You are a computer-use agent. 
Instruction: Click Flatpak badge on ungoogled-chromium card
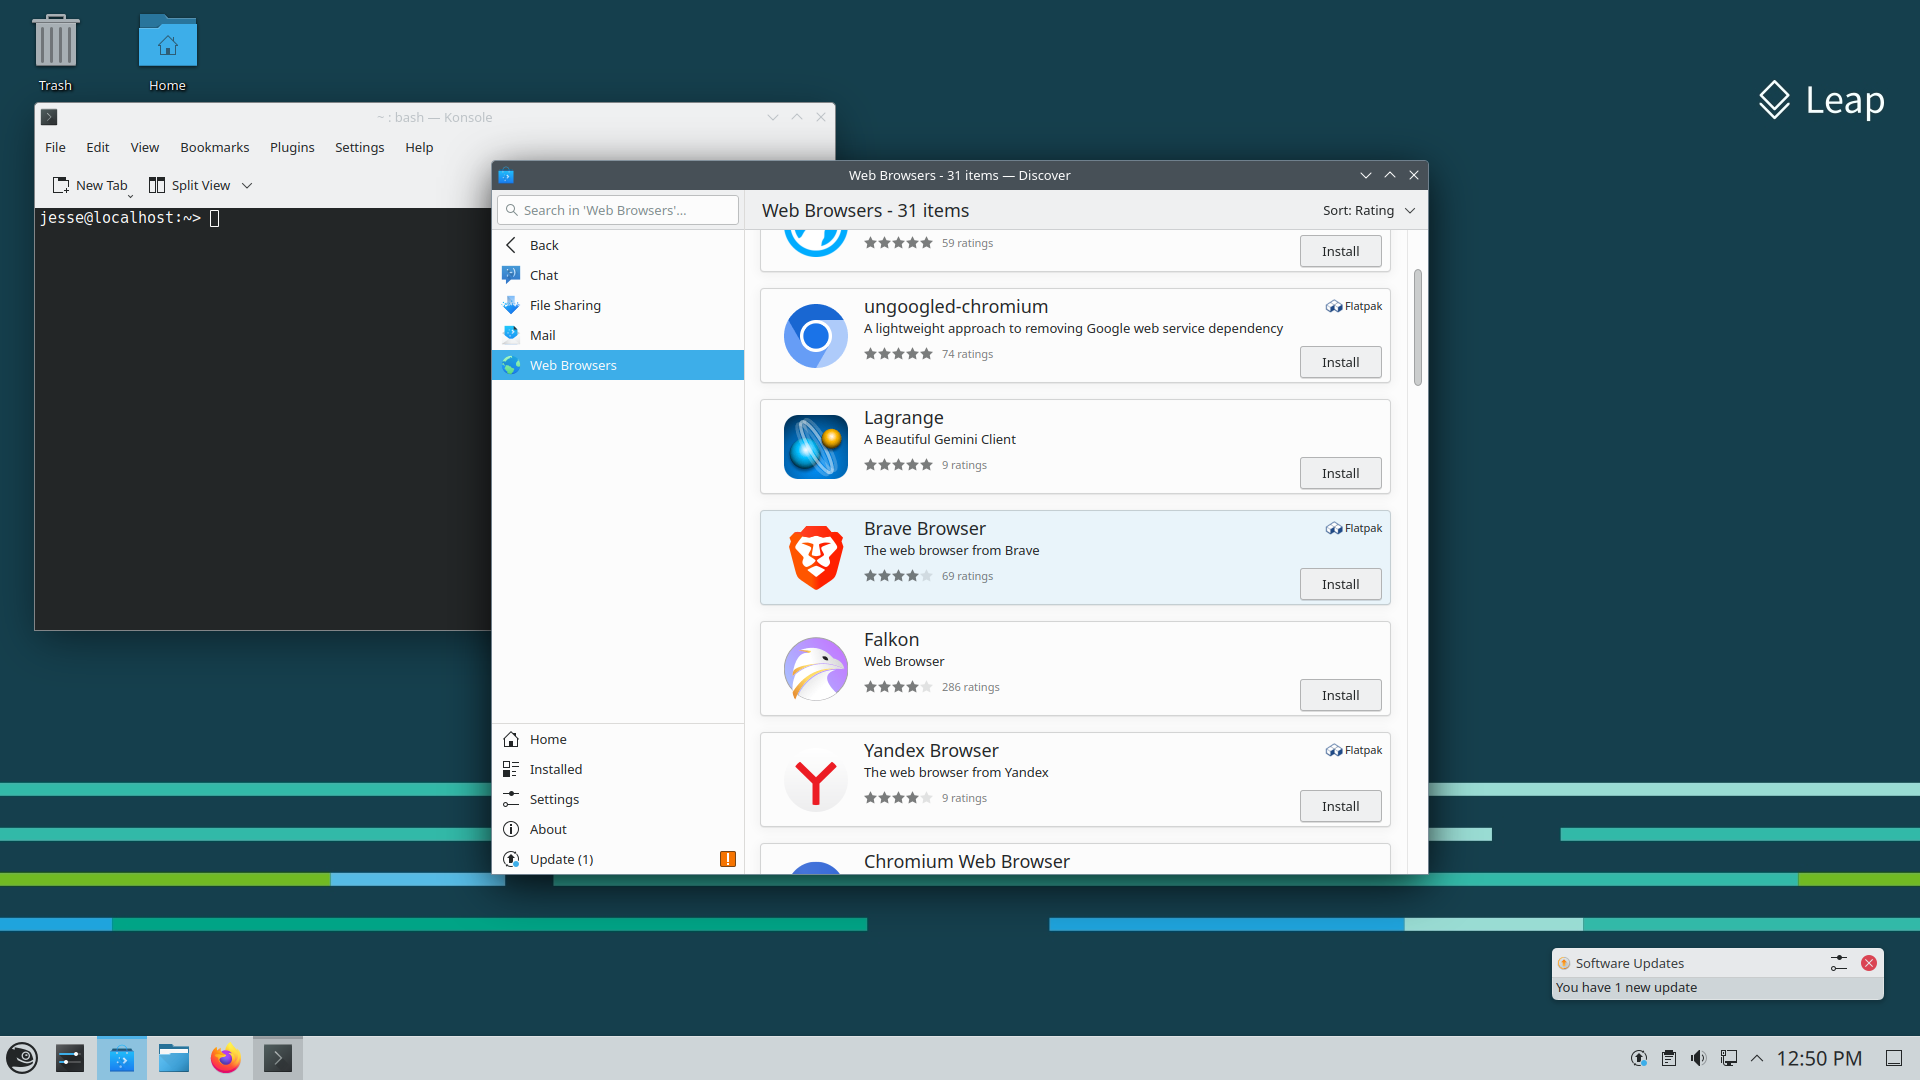(1354, 306)
